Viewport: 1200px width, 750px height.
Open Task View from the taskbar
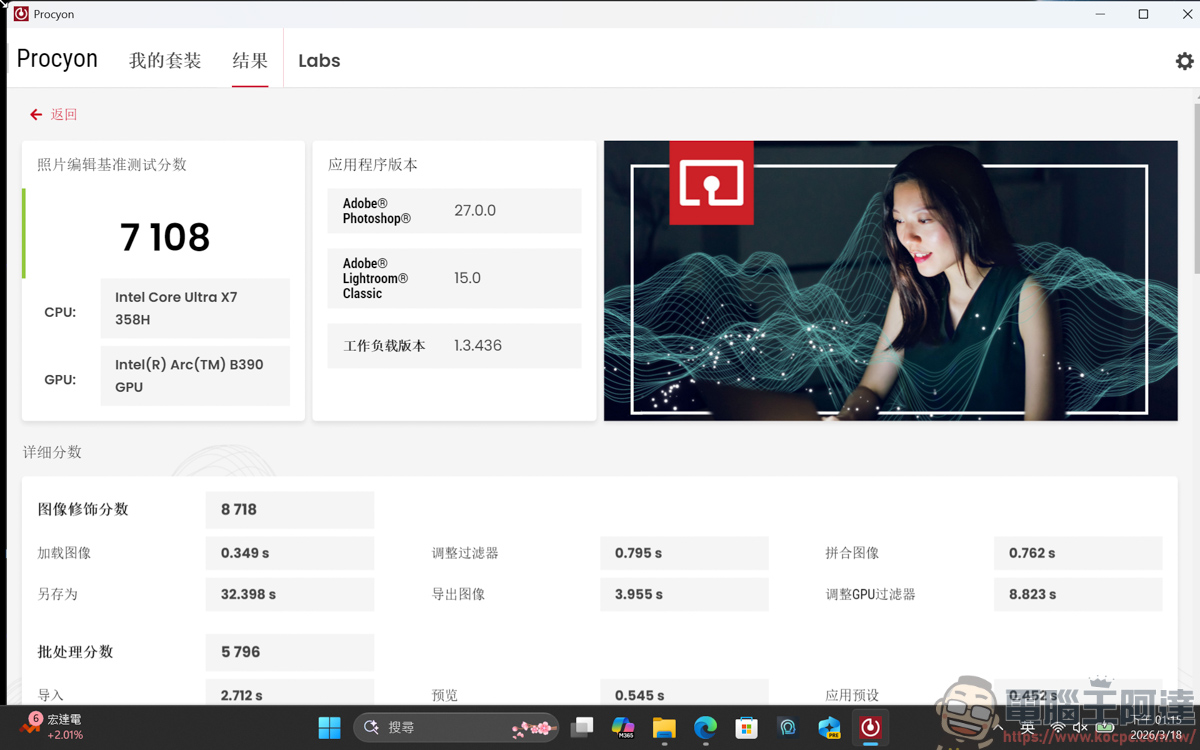click(x=583, y=728)
